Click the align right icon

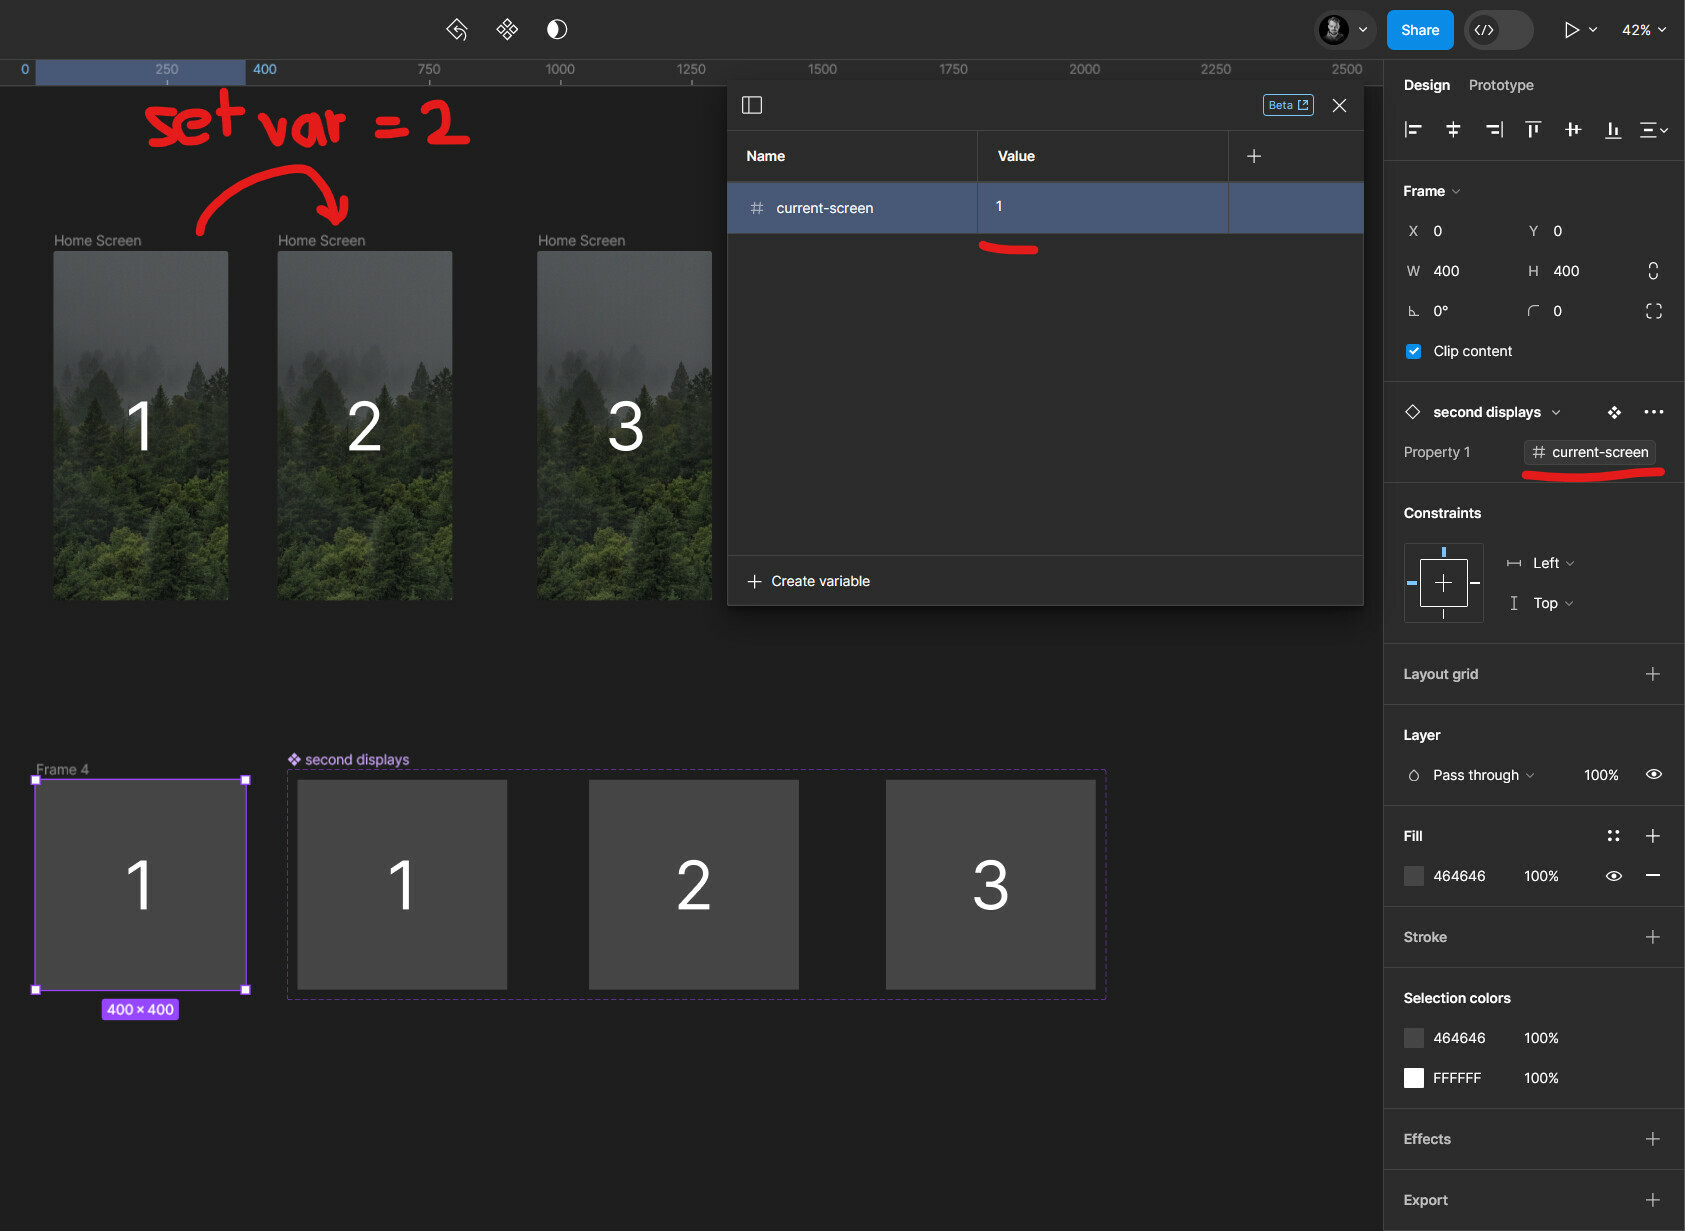(1494, 130)
